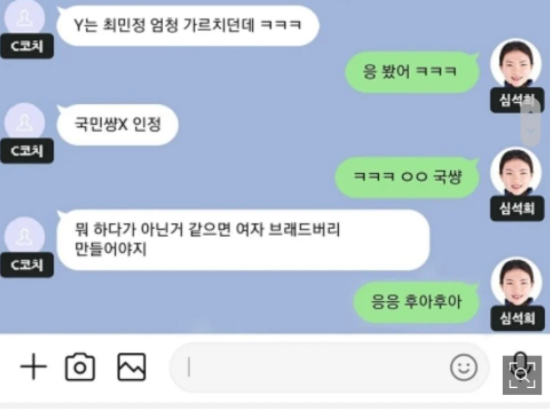Click the bottom 심석희 name label
Screen dimensions: 550x410
pos(517,318)
